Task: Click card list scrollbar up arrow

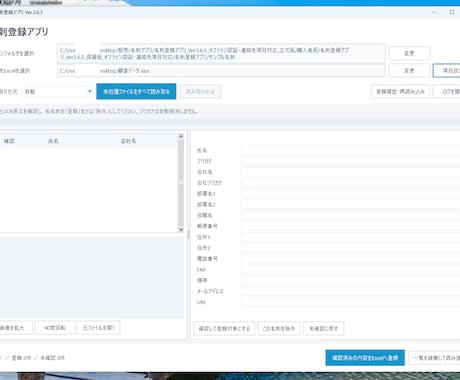Action: (181, 136)
